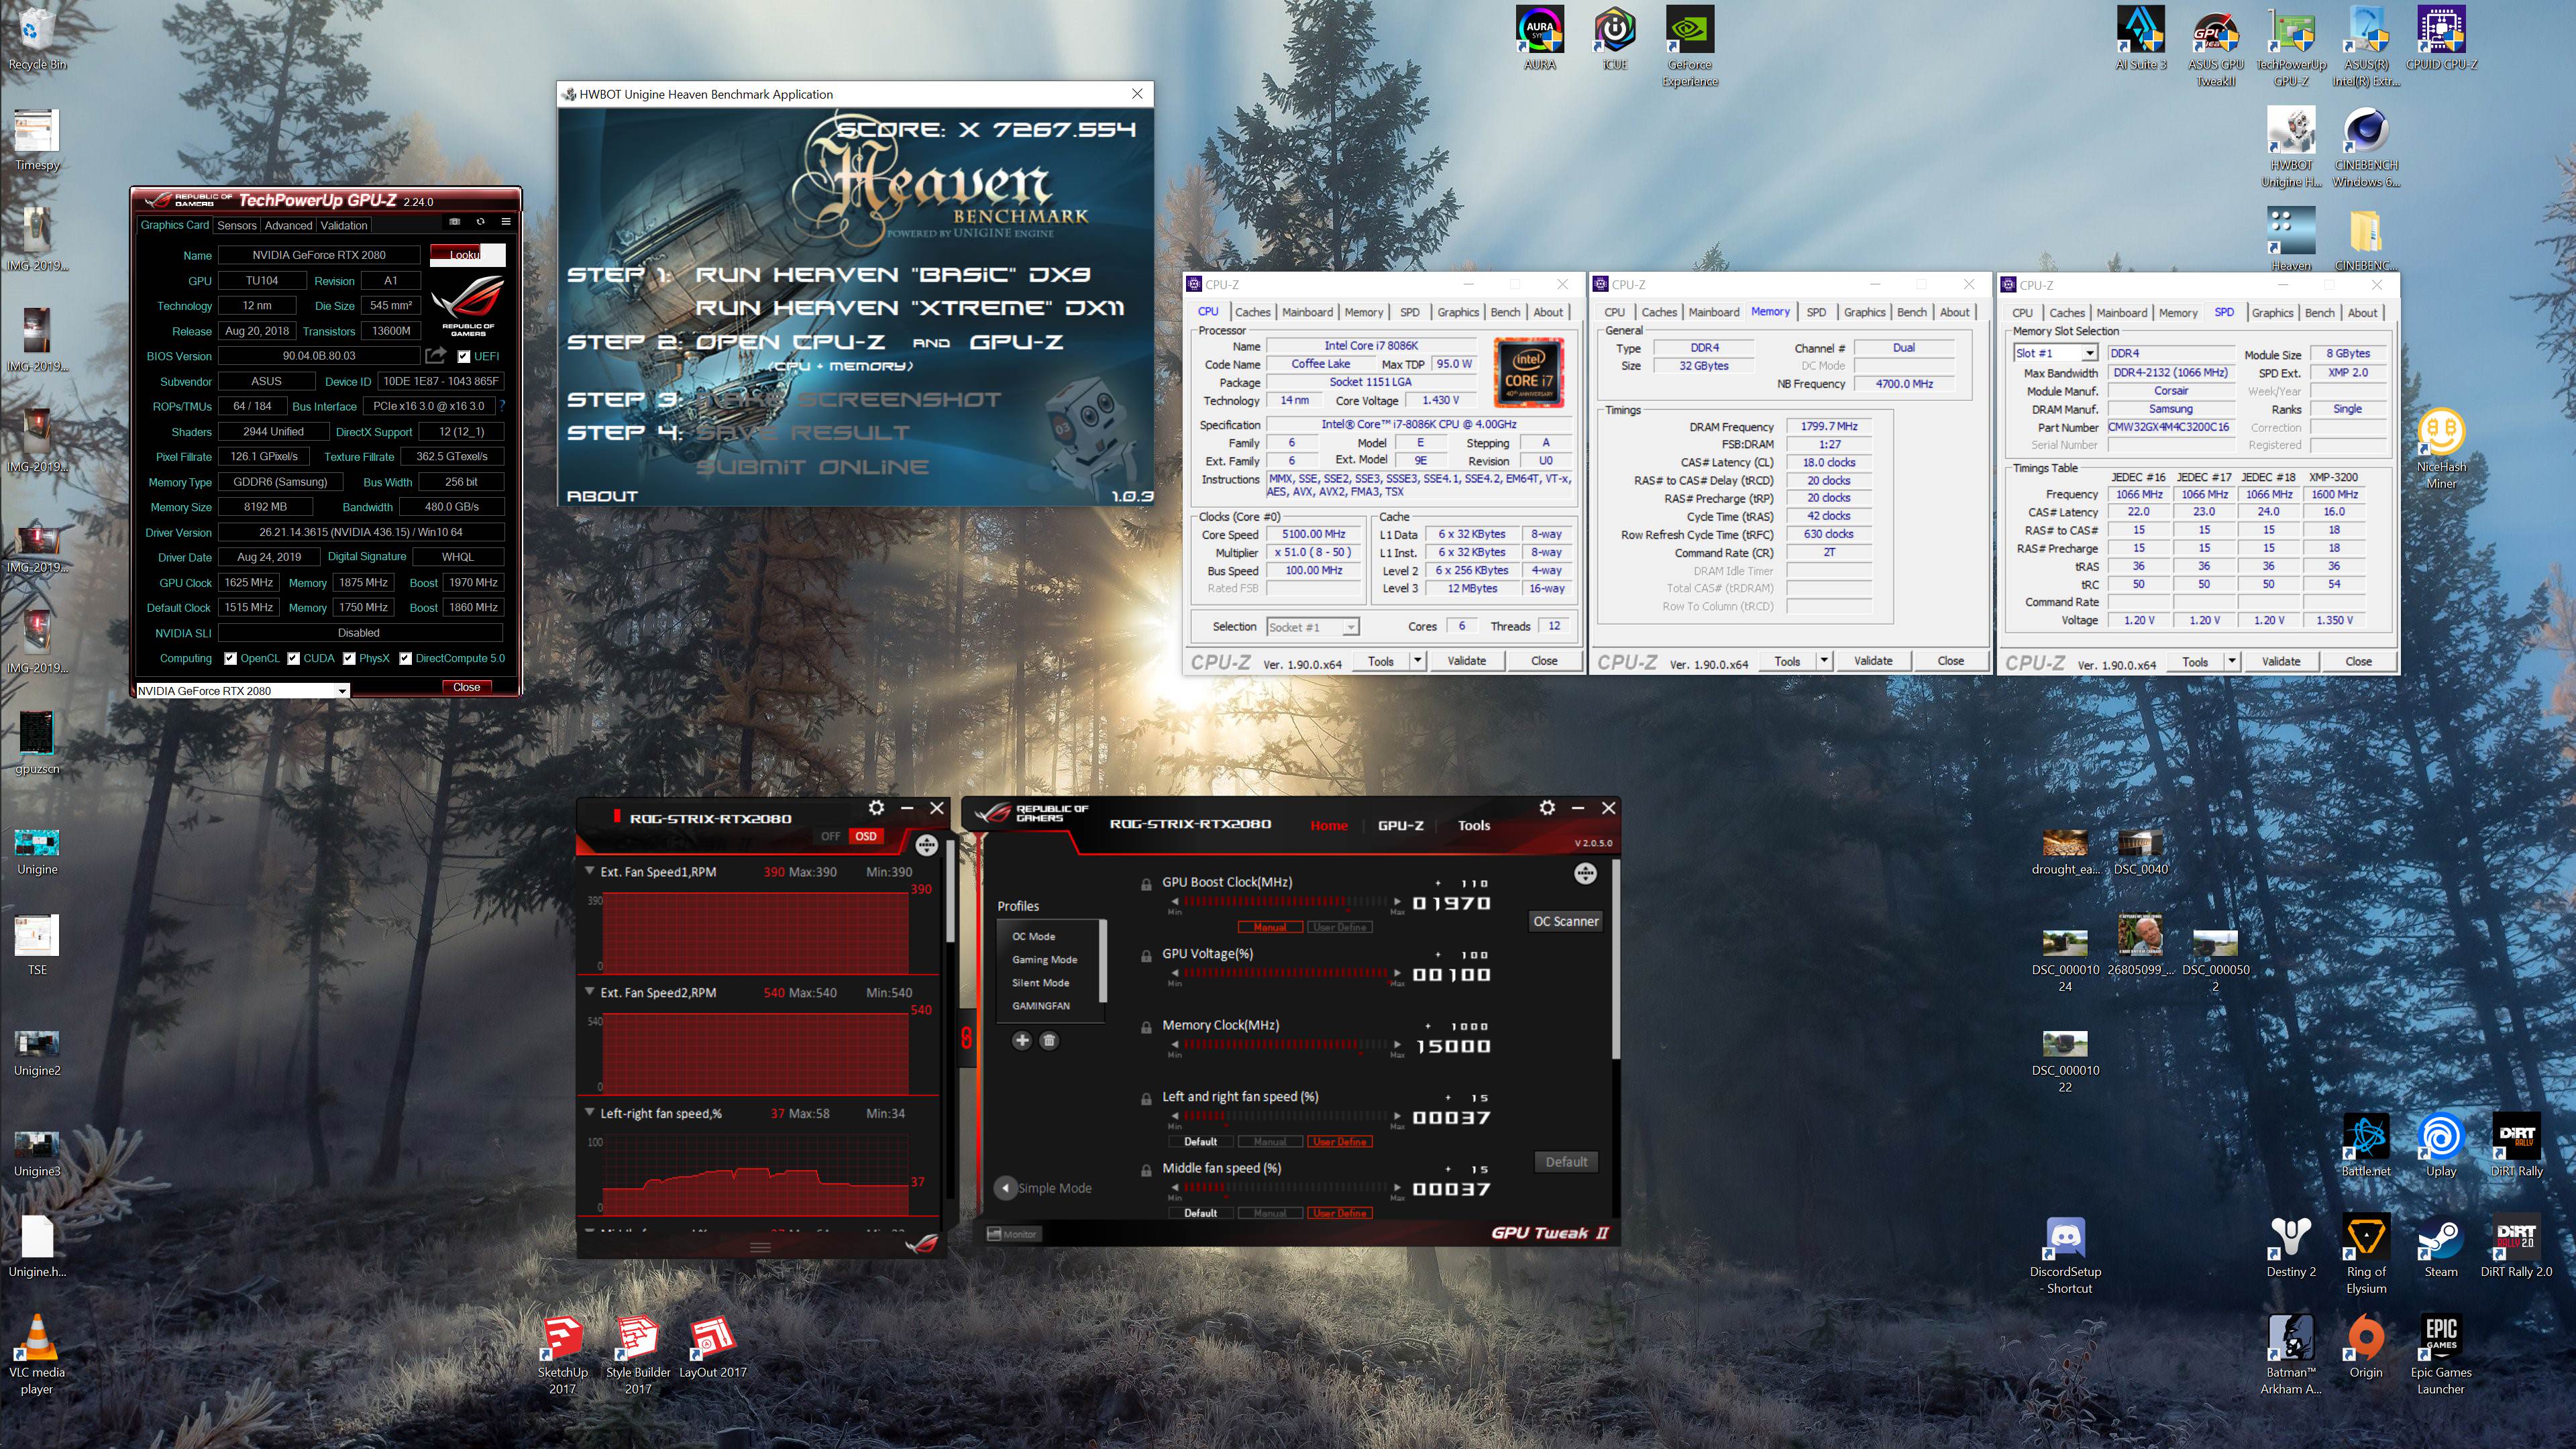Click the delete profile trash icon
Screen dimensions: 2576x1449
[x=1048, y=1040]
